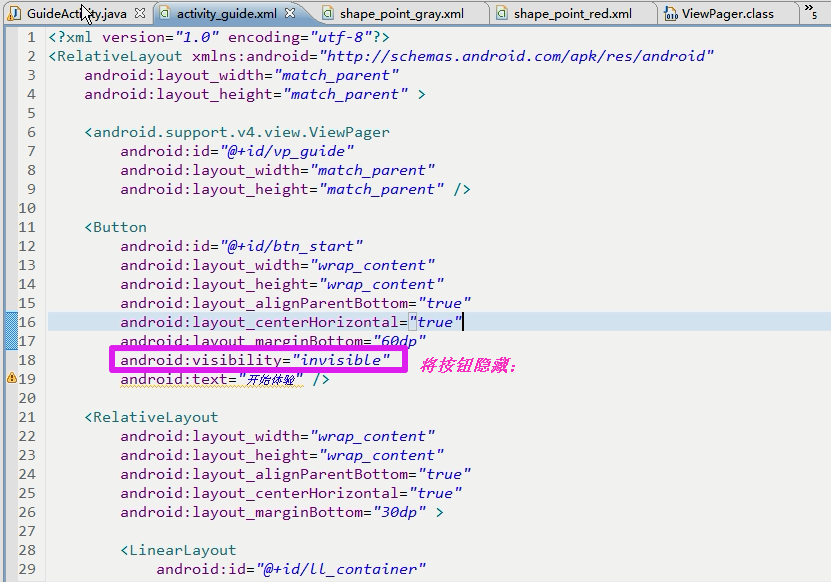Click the file icon on shape_point_gray.xml tab

tap(327, 13)
